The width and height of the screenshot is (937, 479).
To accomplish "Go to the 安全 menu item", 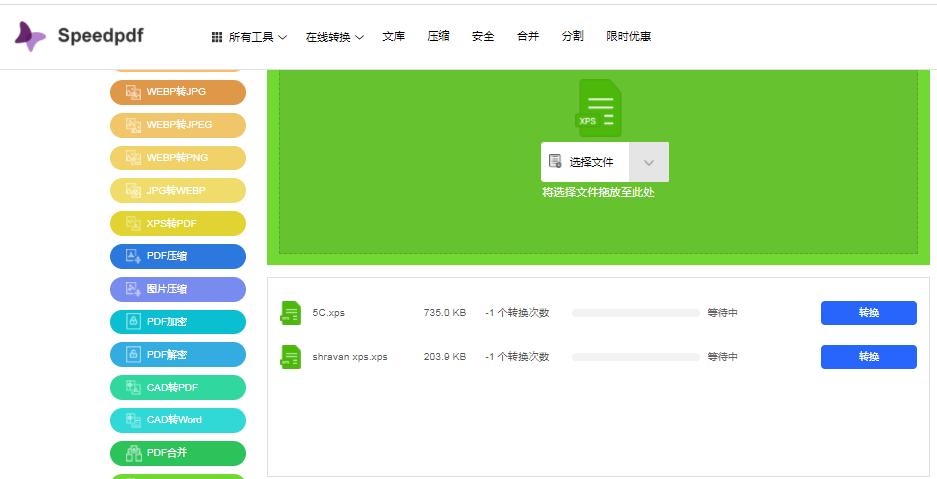I will 483,36.
